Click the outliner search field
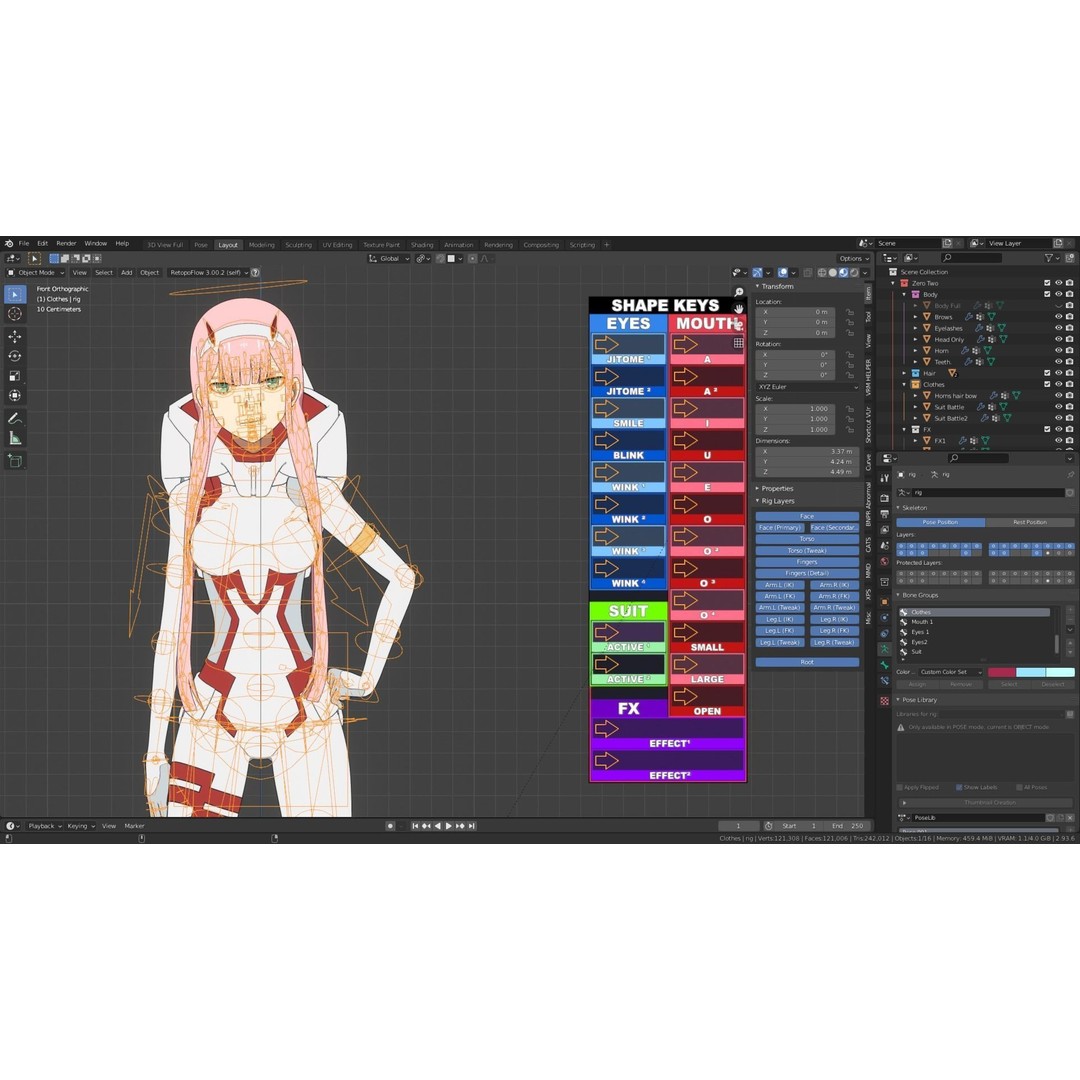 tap(972, 258)
